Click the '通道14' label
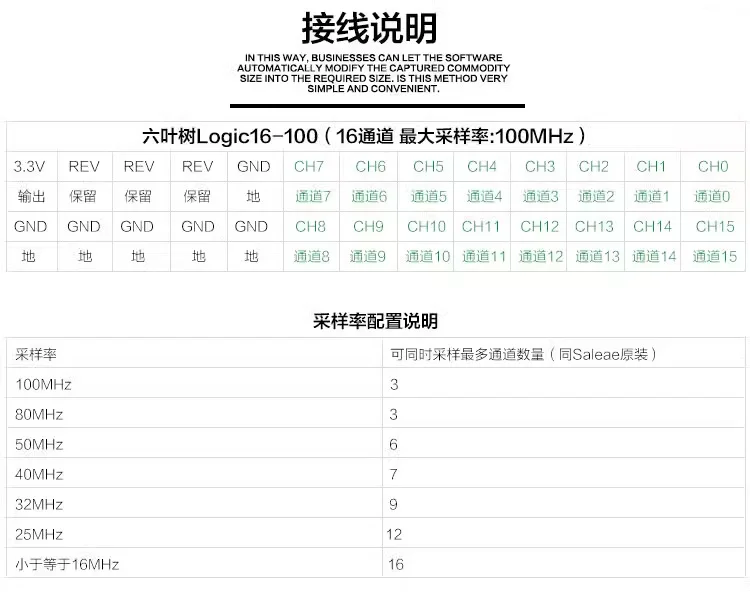Image resolution: width=750 pixels, height=606 pixels. 654,256
